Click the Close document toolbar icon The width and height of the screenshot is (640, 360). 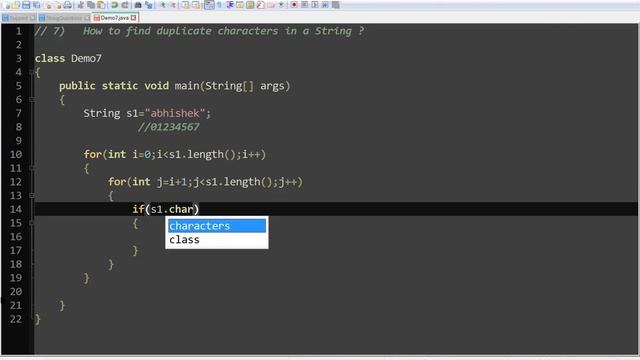tap(48, 5)
